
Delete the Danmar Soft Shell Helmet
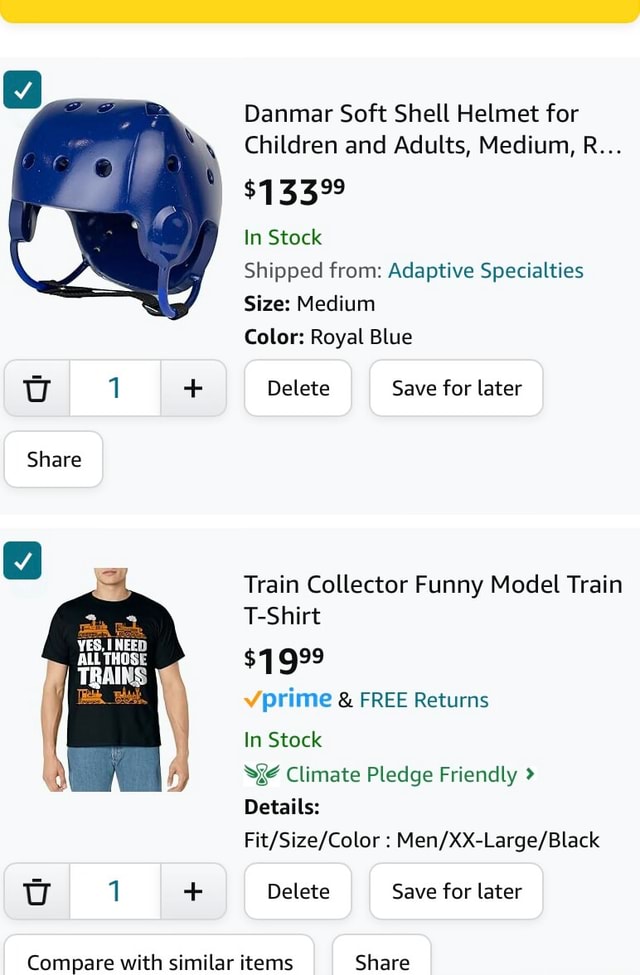(x=298, y=388)
